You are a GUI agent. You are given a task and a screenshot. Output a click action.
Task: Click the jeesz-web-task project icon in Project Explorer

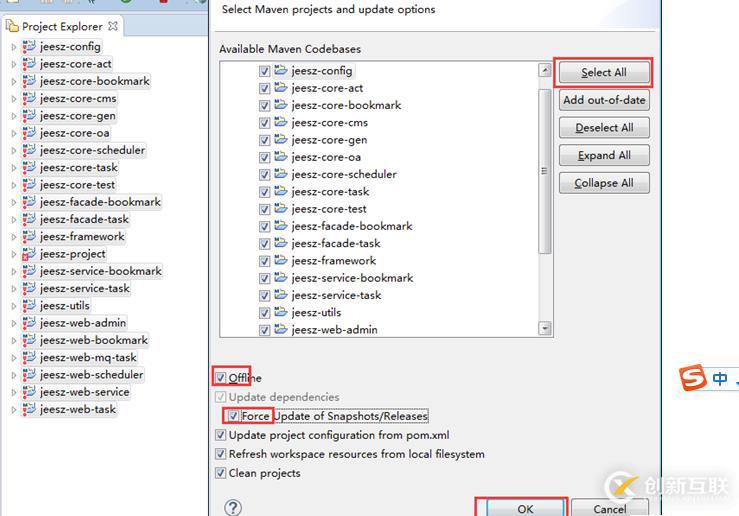29,409
